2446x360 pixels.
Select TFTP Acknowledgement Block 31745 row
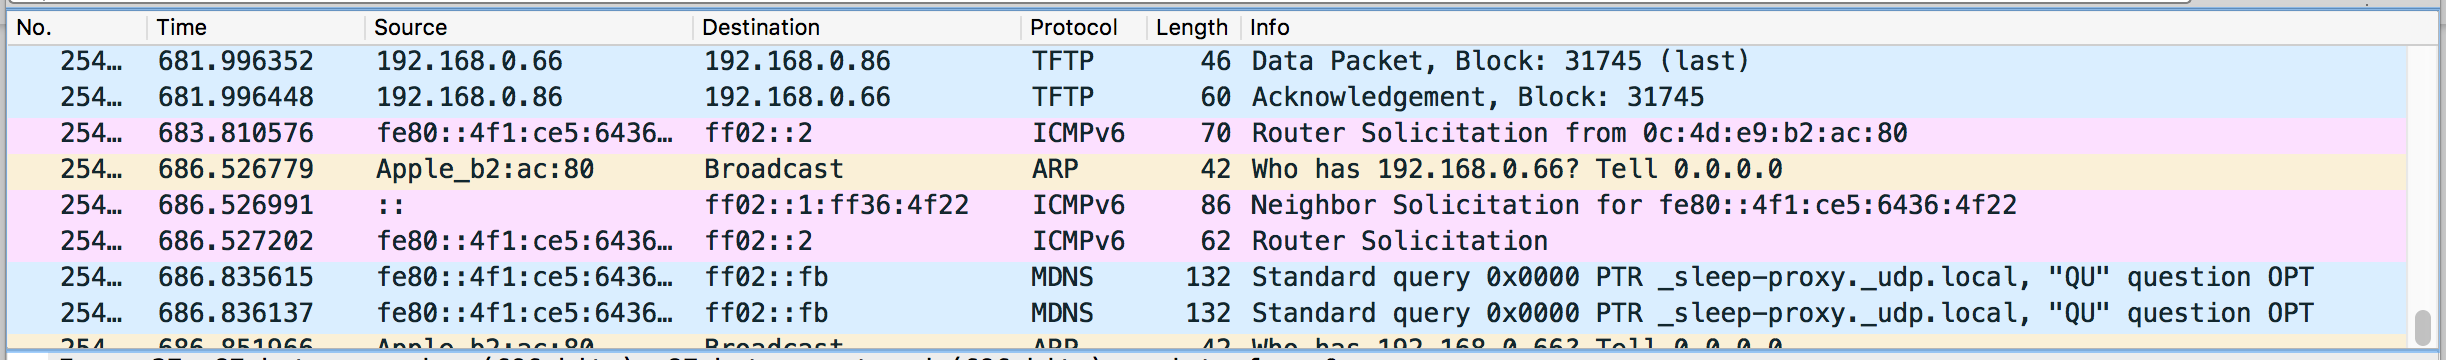pyautogui.click(x=1207, y=97)
